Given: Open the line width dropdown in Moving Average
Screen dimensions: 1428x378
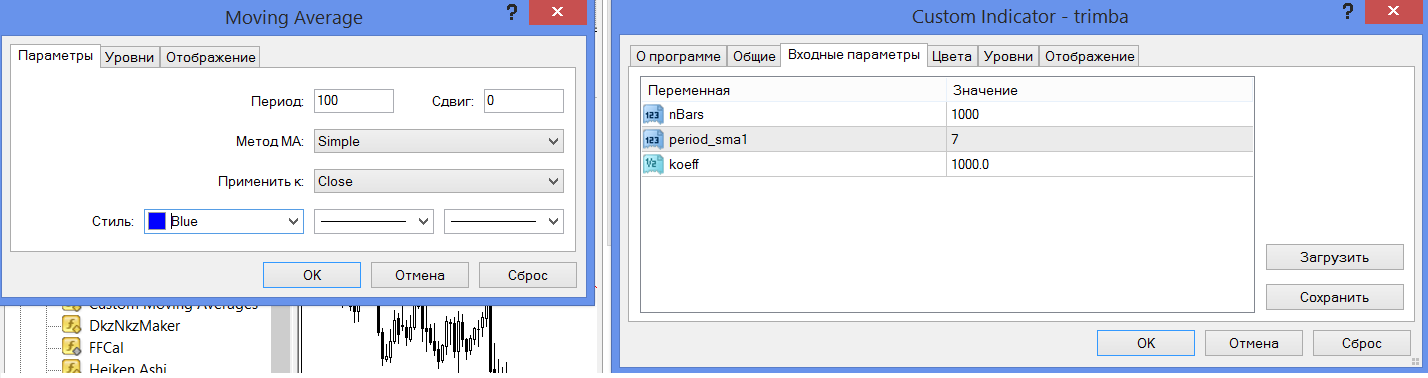Looking at the screenshot, I should (x=504, y=222).
